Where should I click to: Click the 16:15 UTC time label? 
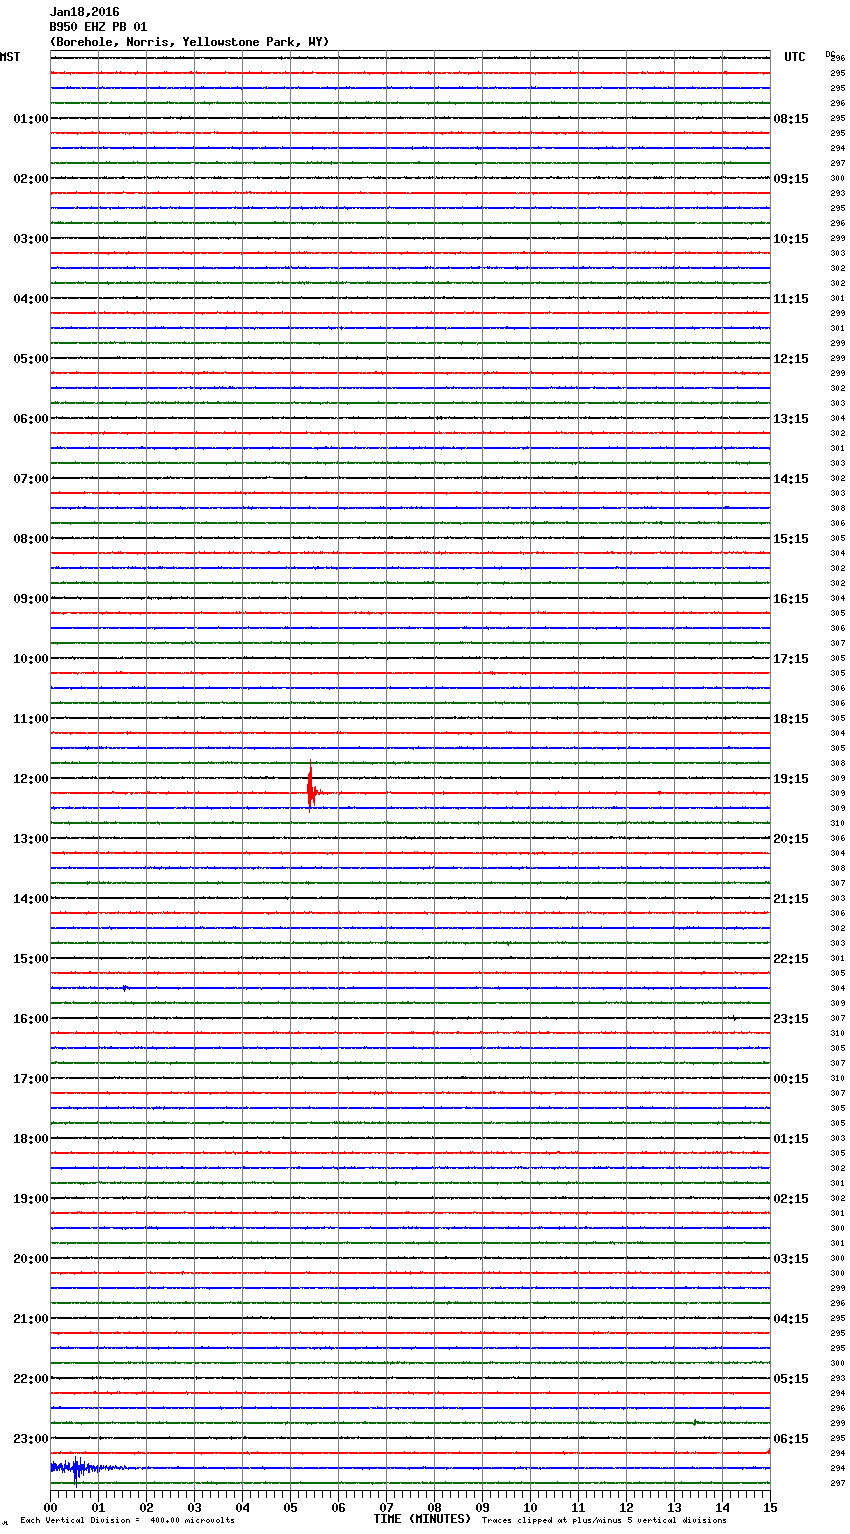coord(791,599)
